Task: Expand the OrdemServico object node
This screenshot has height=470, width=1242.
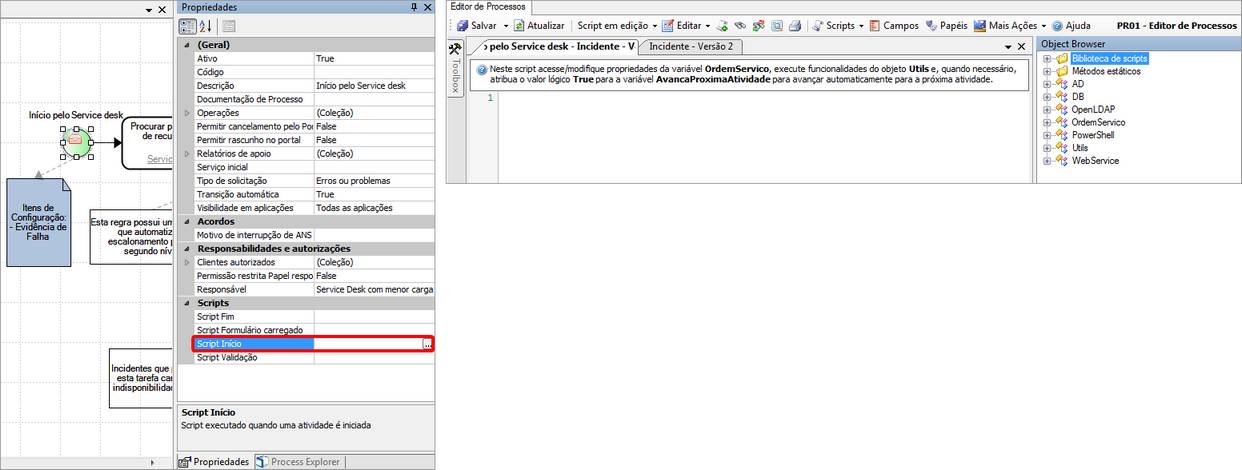Action: (1047, 122)
